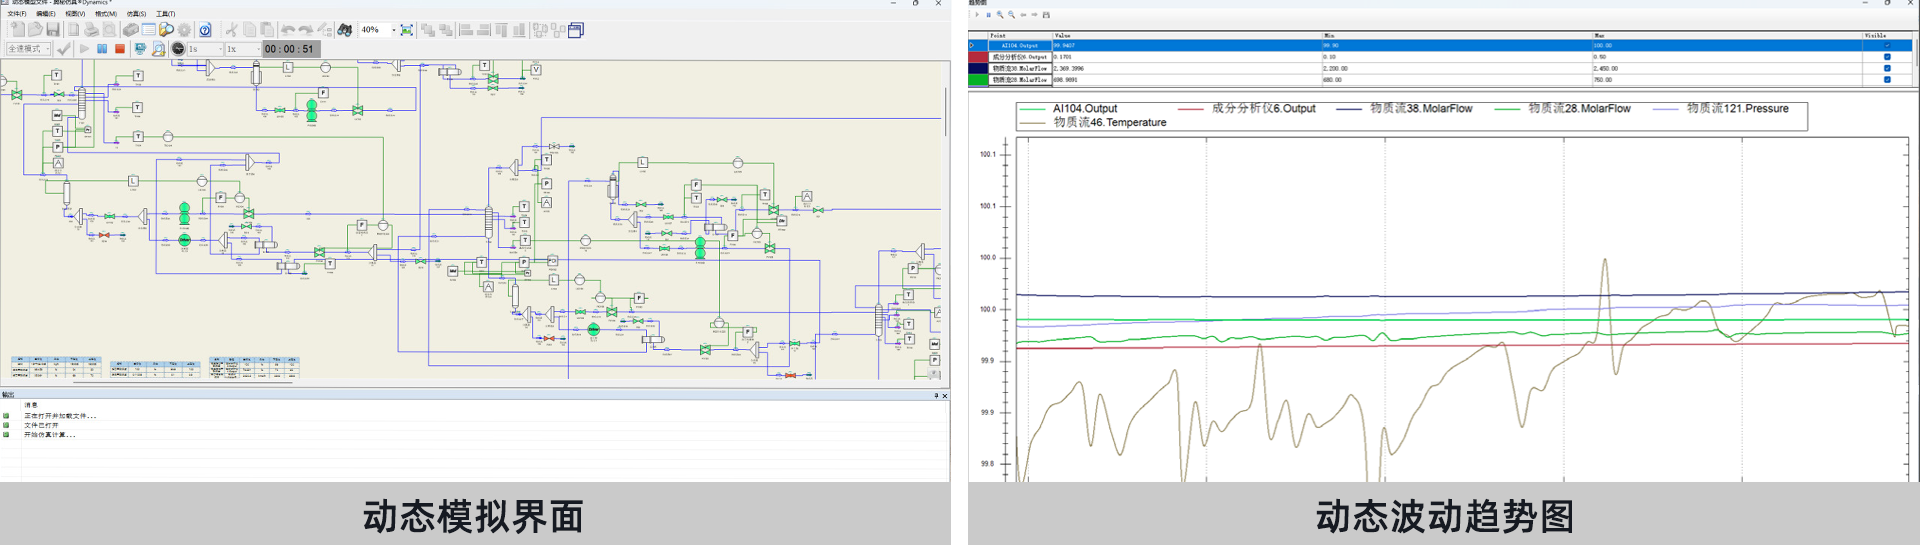Click the Fit to window icon
1920x545 pixels.
[x=407, y=30]
